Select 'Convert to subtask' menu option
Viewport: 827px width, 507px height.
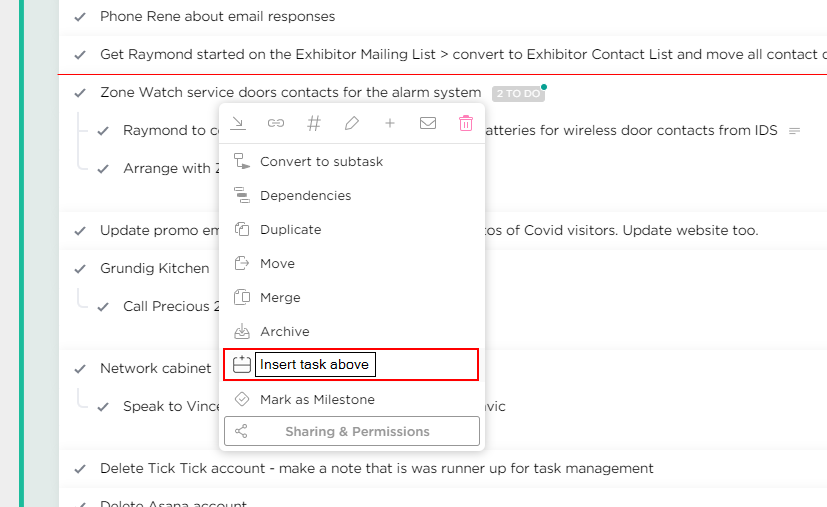pyautogui.click(x=321, y=162)
